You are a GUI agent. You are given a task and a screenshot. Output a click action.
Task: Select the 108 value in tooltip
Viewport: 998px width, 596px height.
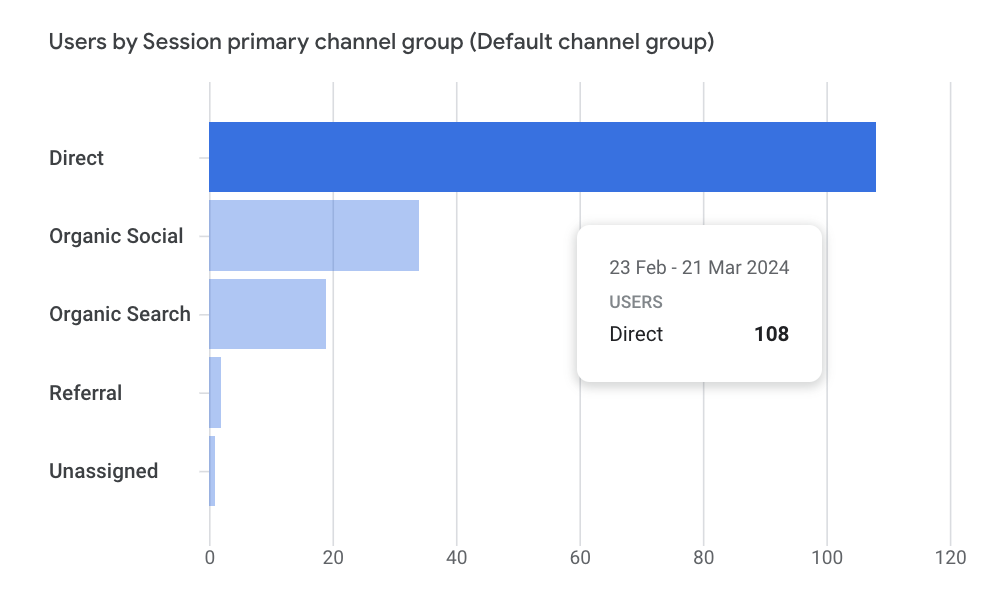[771, 334]
